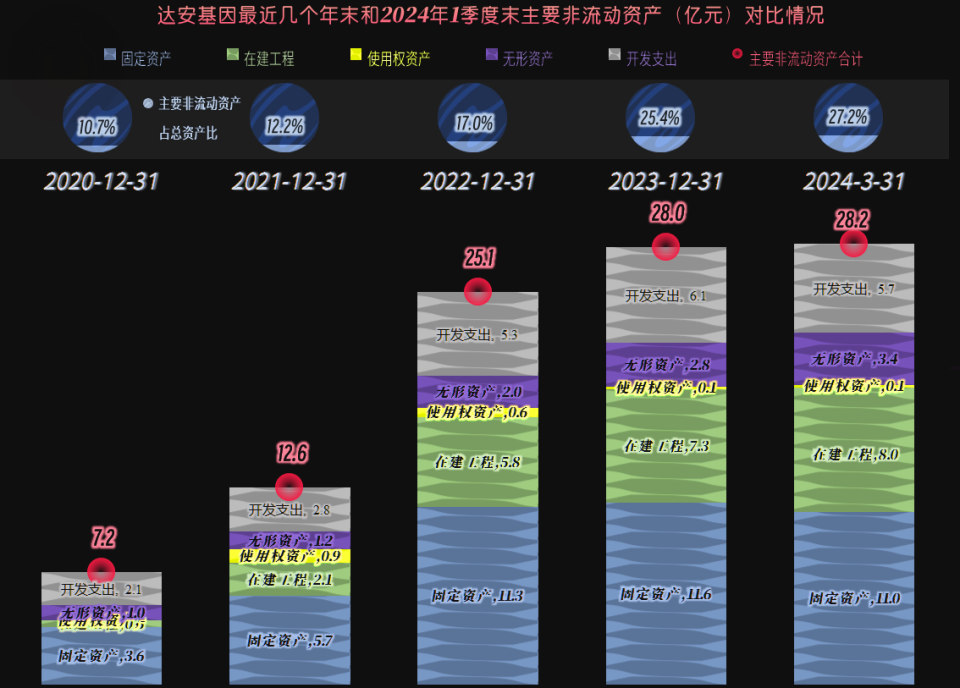Click the 在建工程 7.3 bar segment

tap(666, 446)
